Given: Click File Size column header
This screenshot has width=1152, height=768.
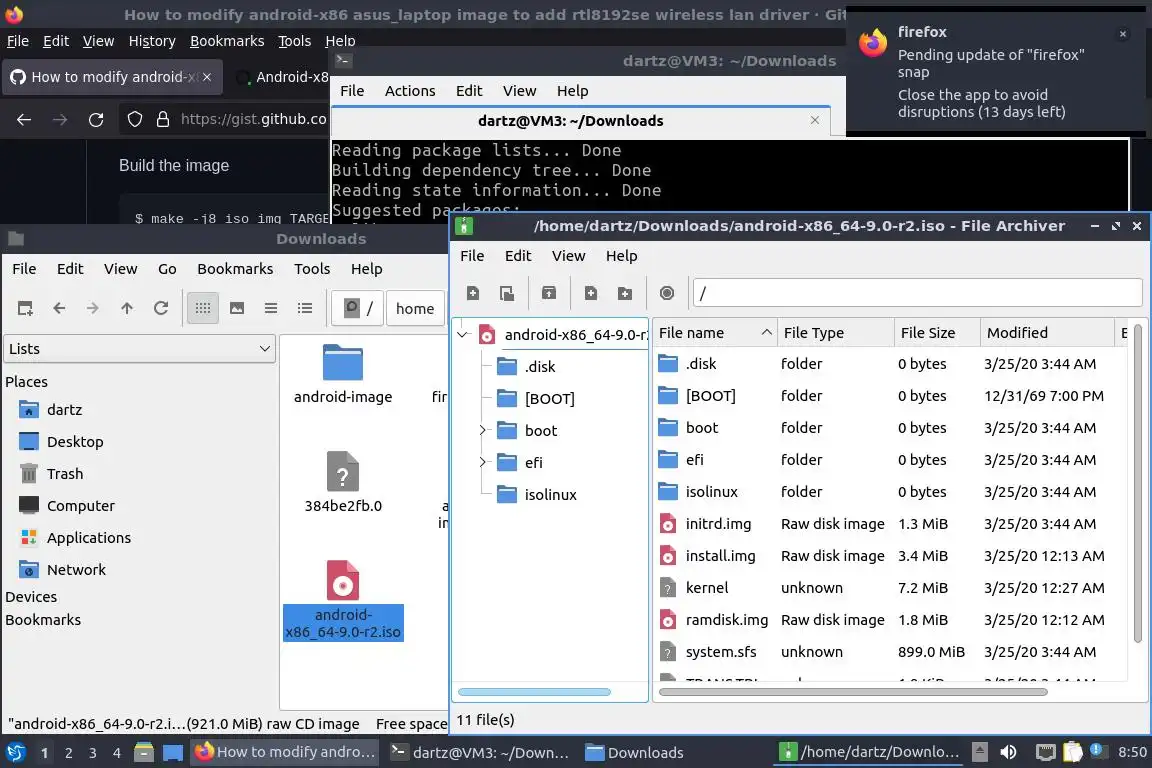Looking at the screenshot, I should pyautogui.click(x=937, y=333).
